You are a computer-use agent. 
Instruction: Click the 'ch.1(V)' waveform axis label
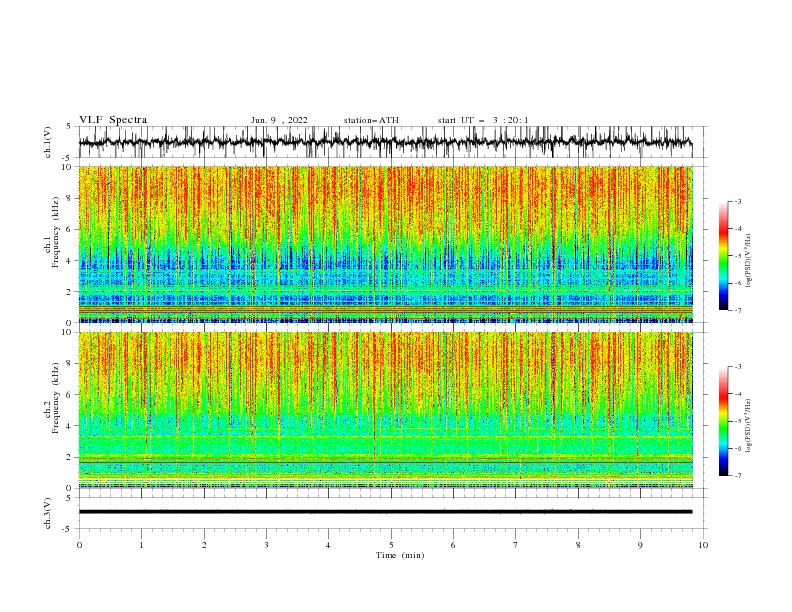pos(48,142)
